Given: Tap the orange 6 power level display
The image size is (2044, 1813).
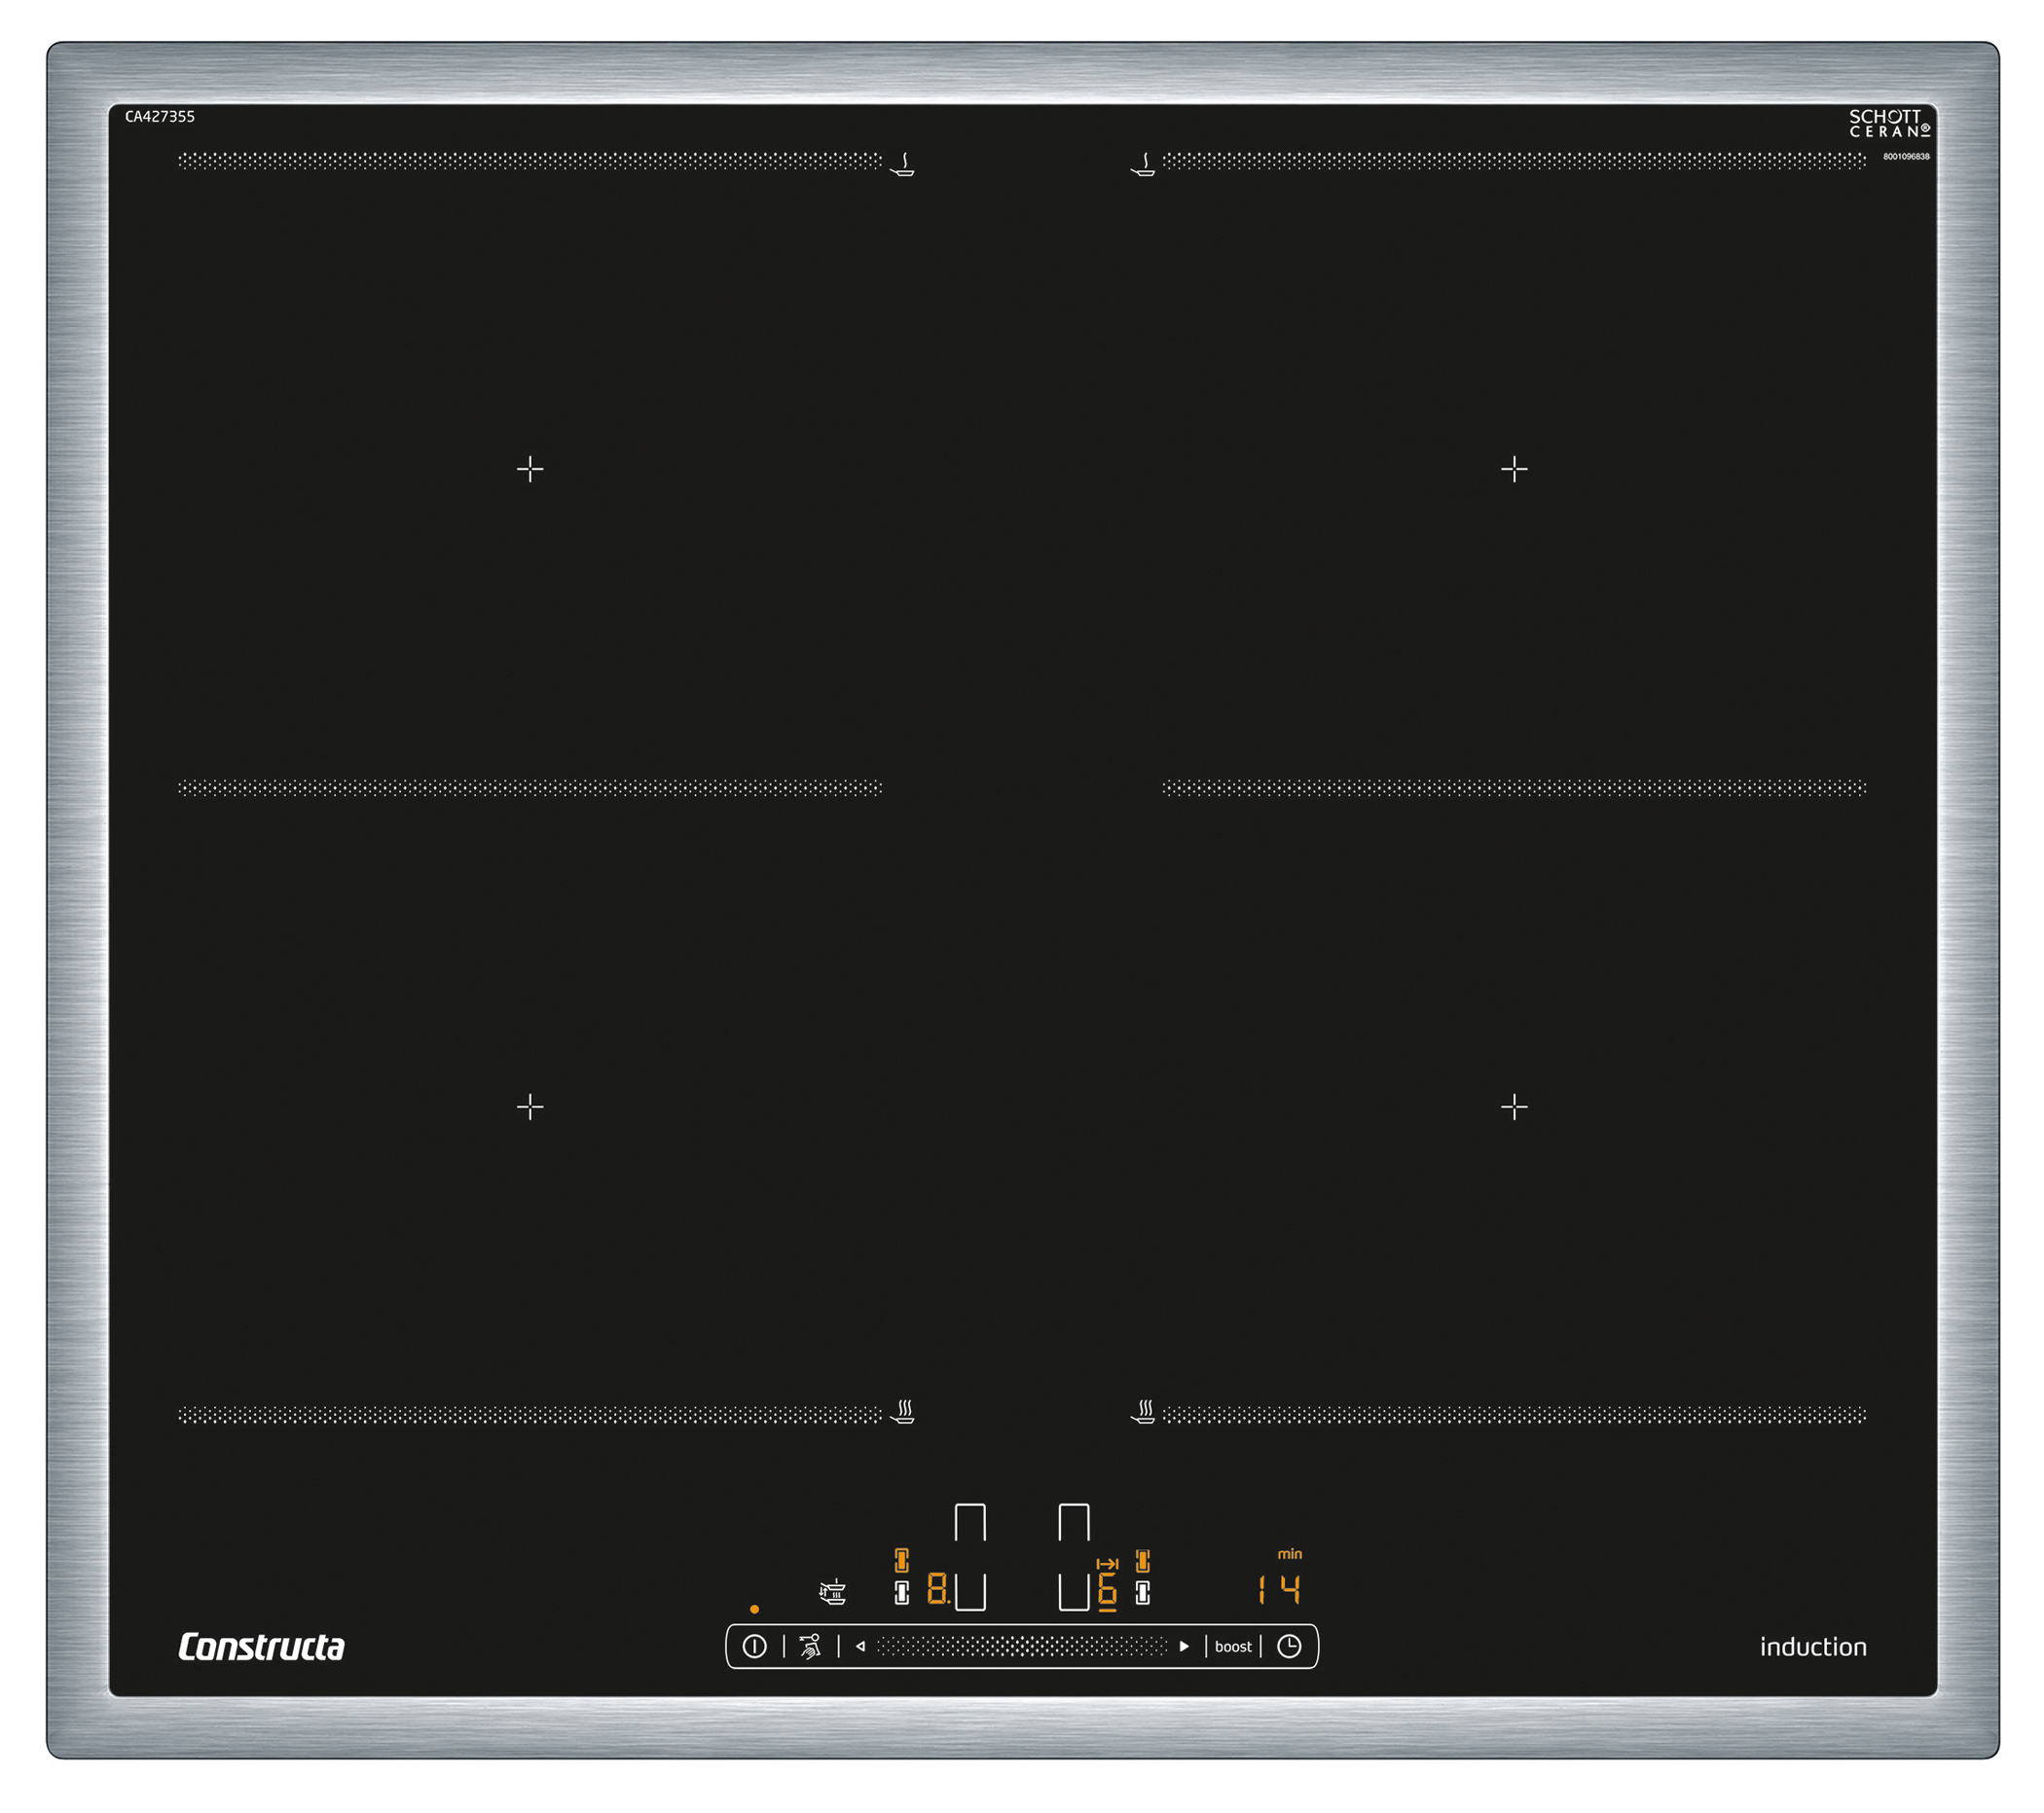Looking at the screenshot, I should click(1106, 1589).
